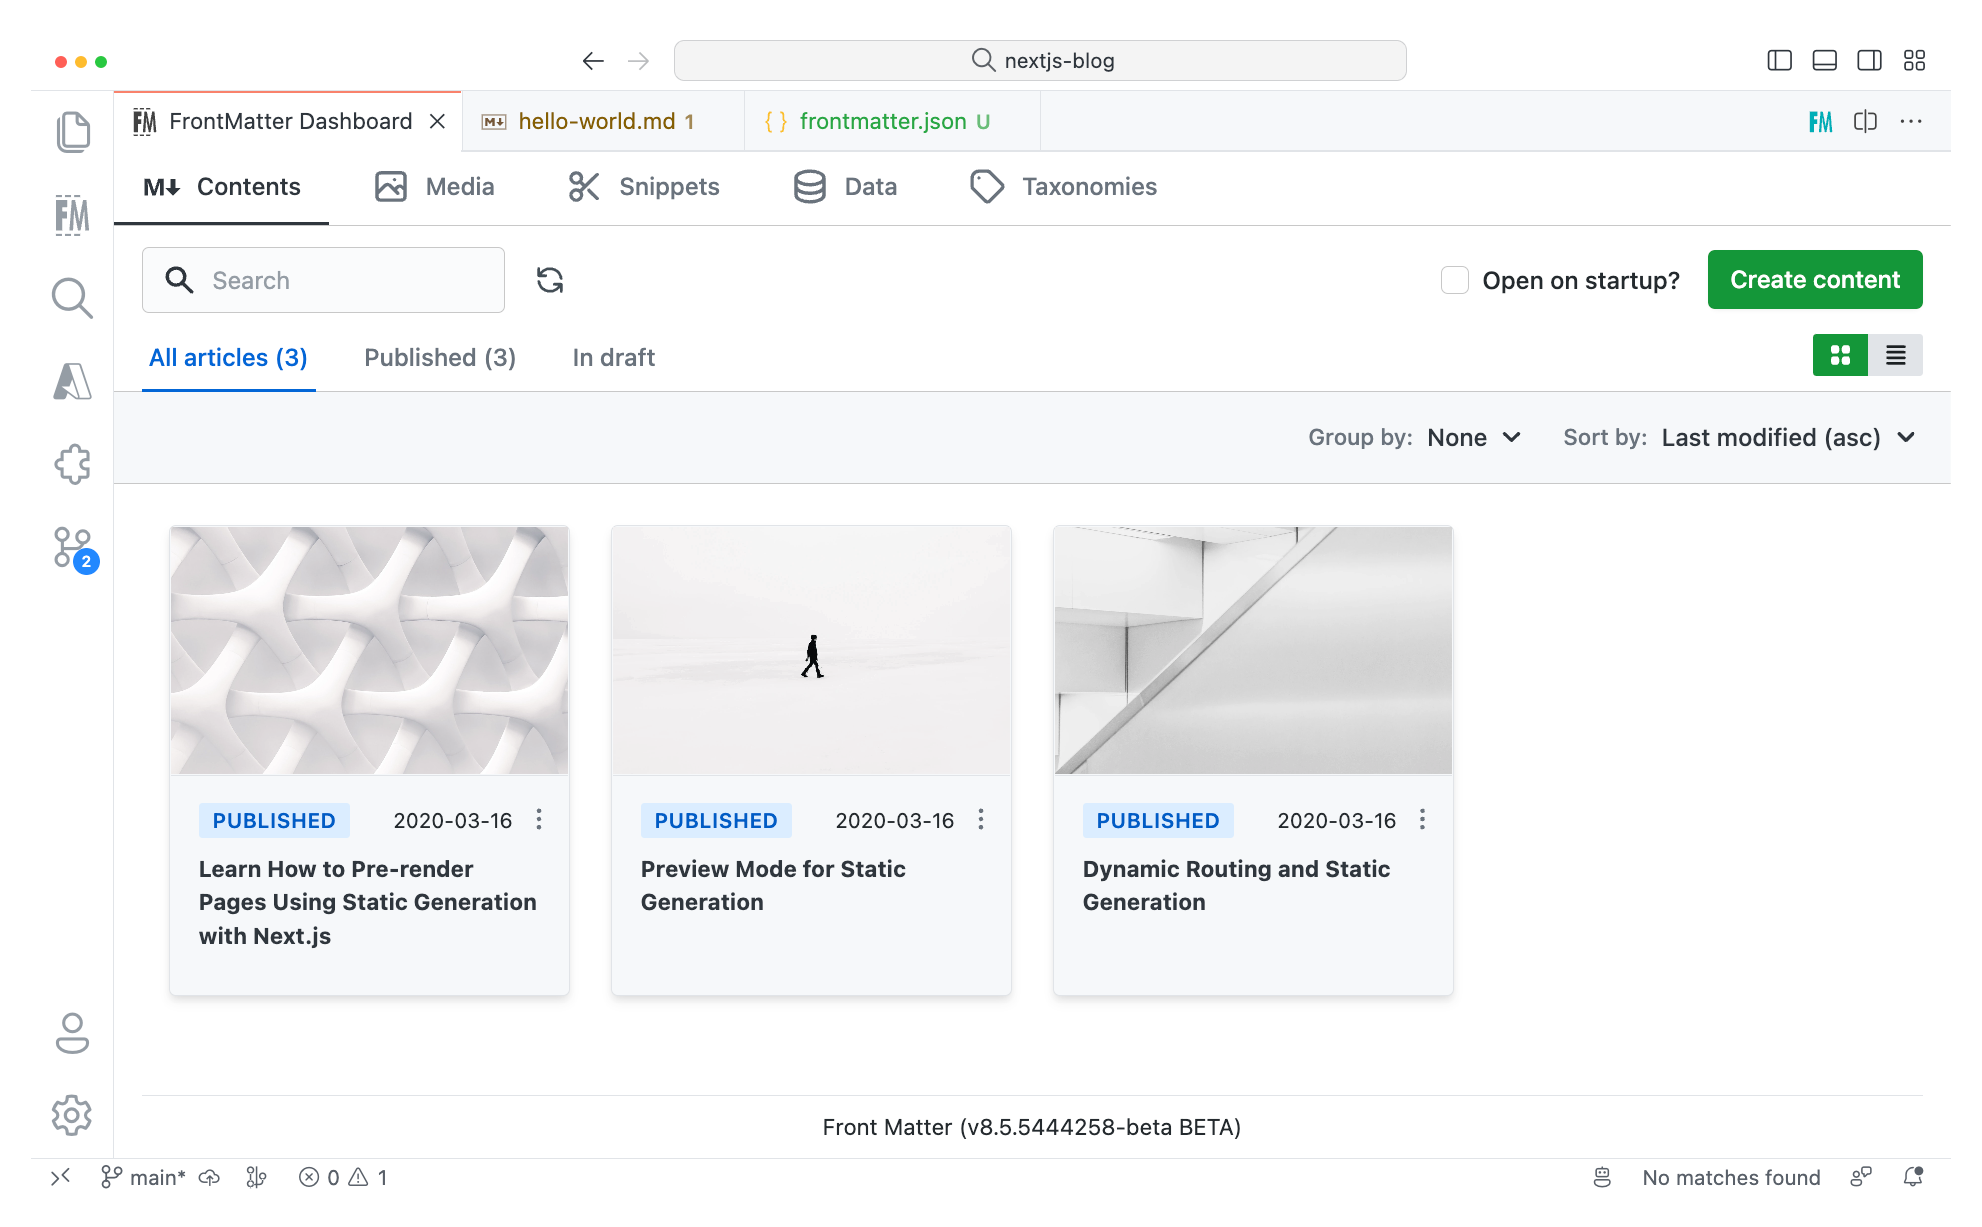1982x1227 pixels.
Task: Check the Open on startup checkbox
Action: click(1454, 280)
